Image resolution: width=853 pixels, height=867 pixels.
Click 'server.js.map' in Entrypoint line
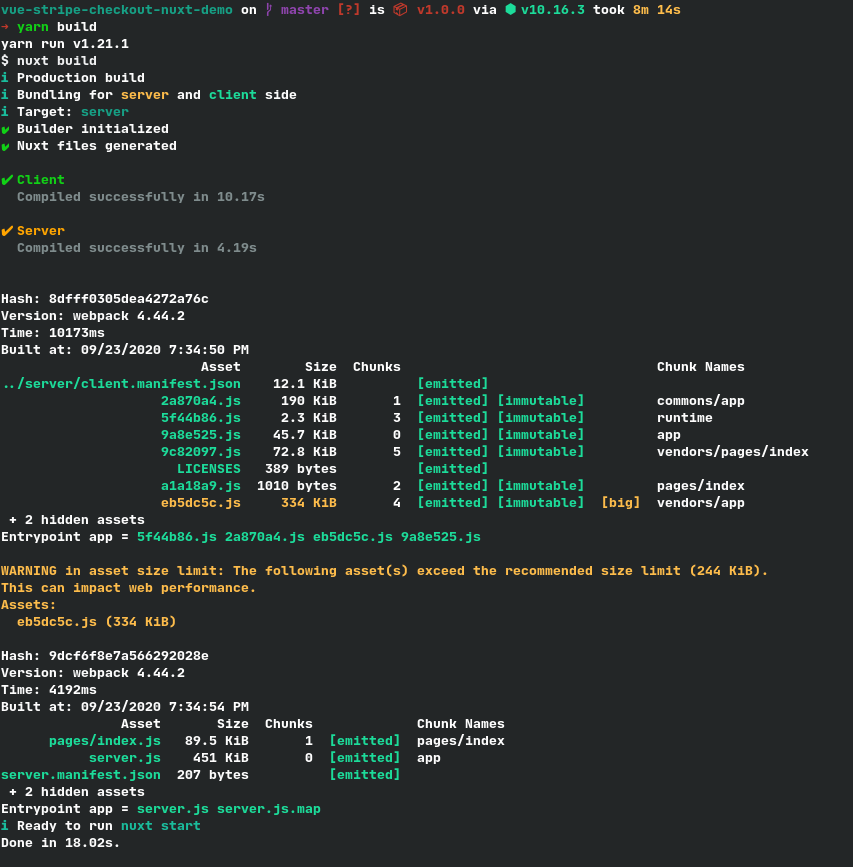click(269, 809)
